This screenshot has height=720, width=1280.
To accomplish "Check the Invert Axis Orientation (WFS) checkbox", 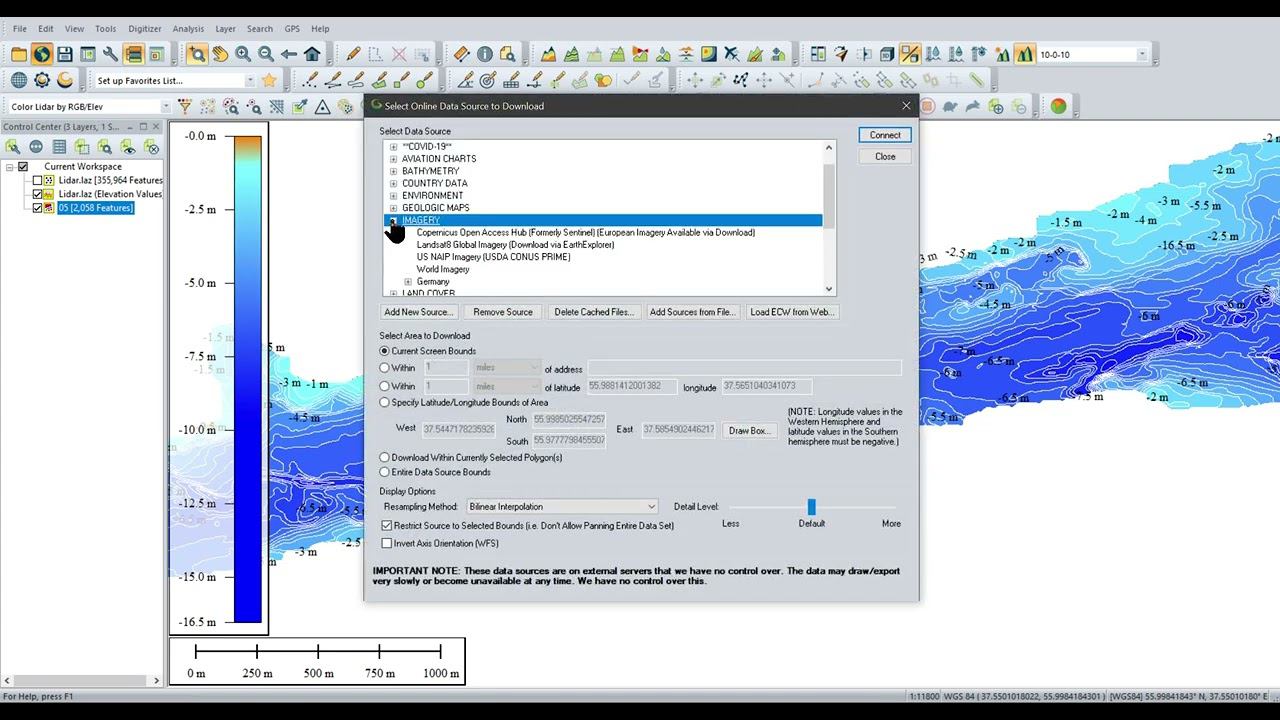I will [x=387, y=543].
